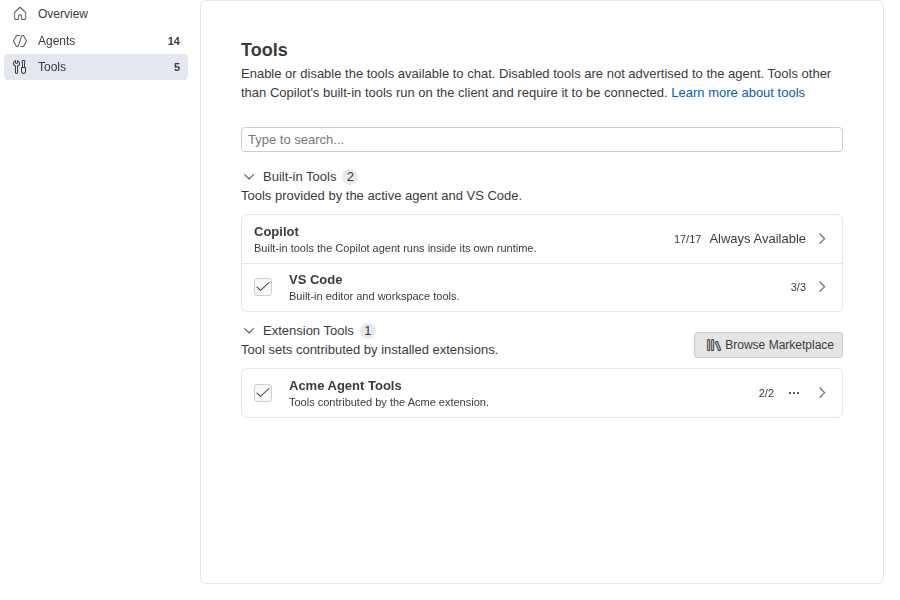Image resolution: width=900 pixels, height=600 pixels.
Task: Open the Acme Agent Tools ellipsis menu
Action: point(794,393)
